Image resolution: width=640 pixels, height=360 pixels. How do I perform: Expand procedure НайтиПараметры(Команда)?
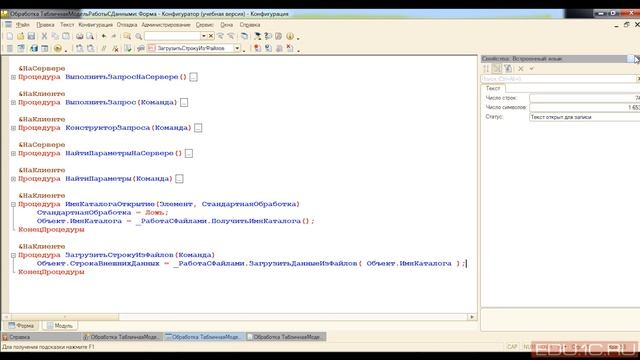[13, 179]
